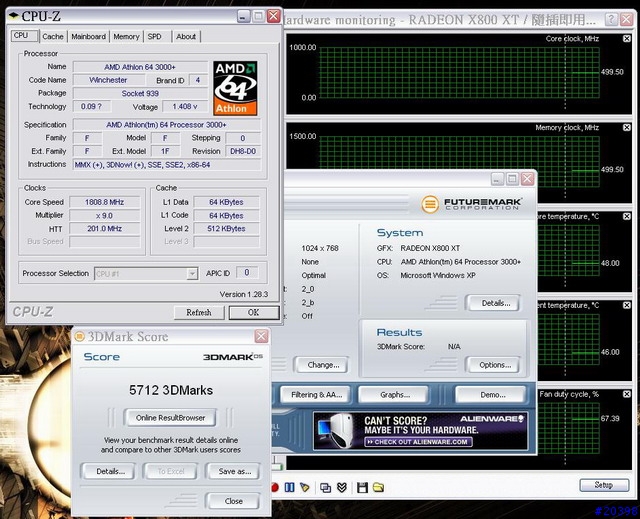Click the Instructions field listing MMX, SSE

(x=167, y=165)
